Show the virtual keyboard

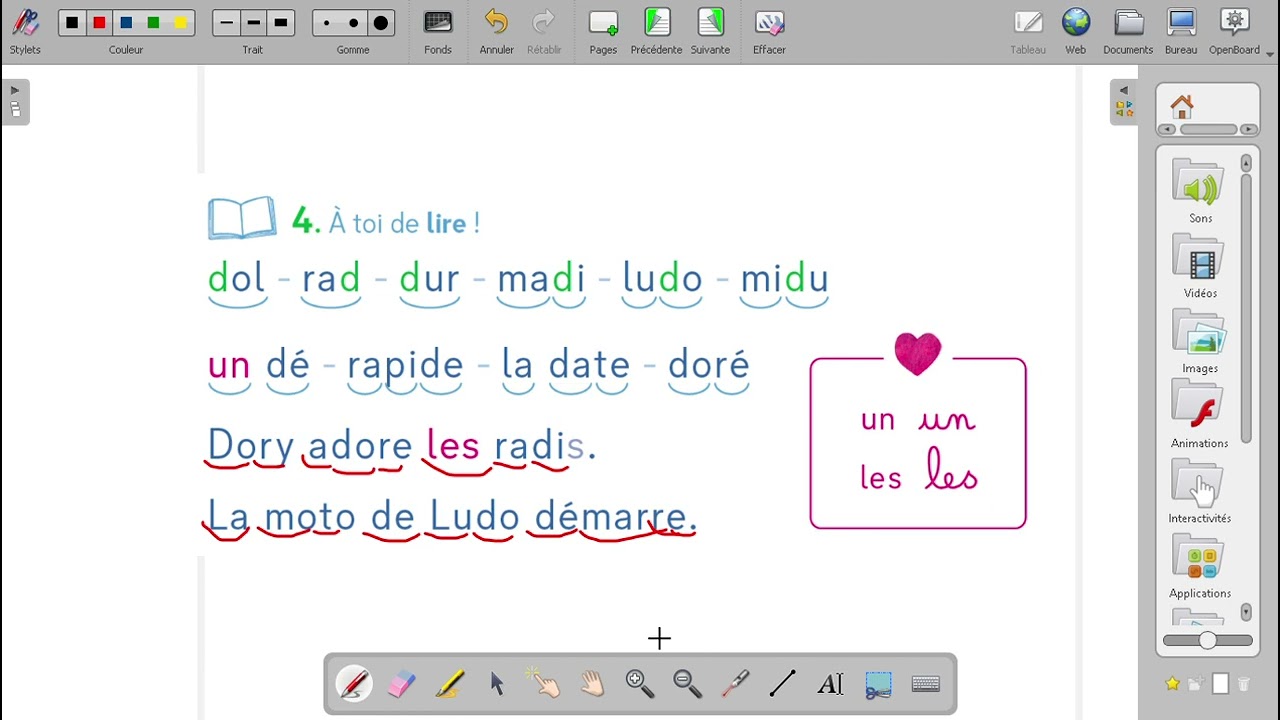(926, 684)
